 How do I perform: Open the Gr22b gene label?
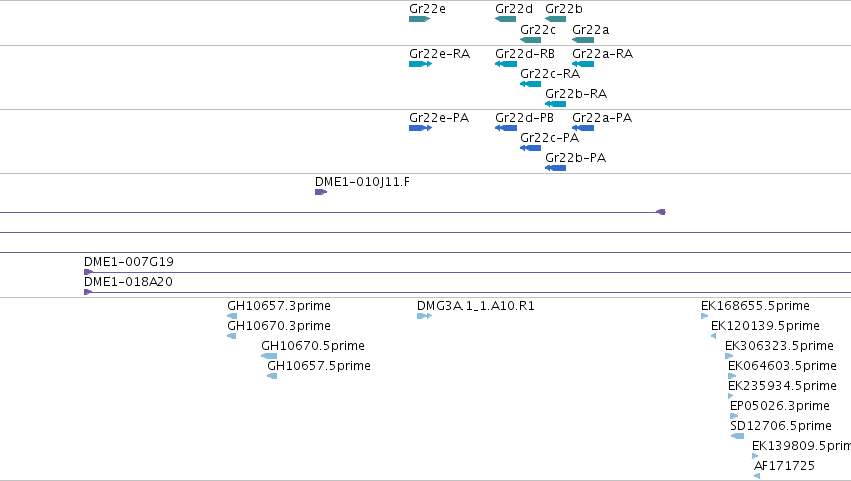(x=563, y=9)
